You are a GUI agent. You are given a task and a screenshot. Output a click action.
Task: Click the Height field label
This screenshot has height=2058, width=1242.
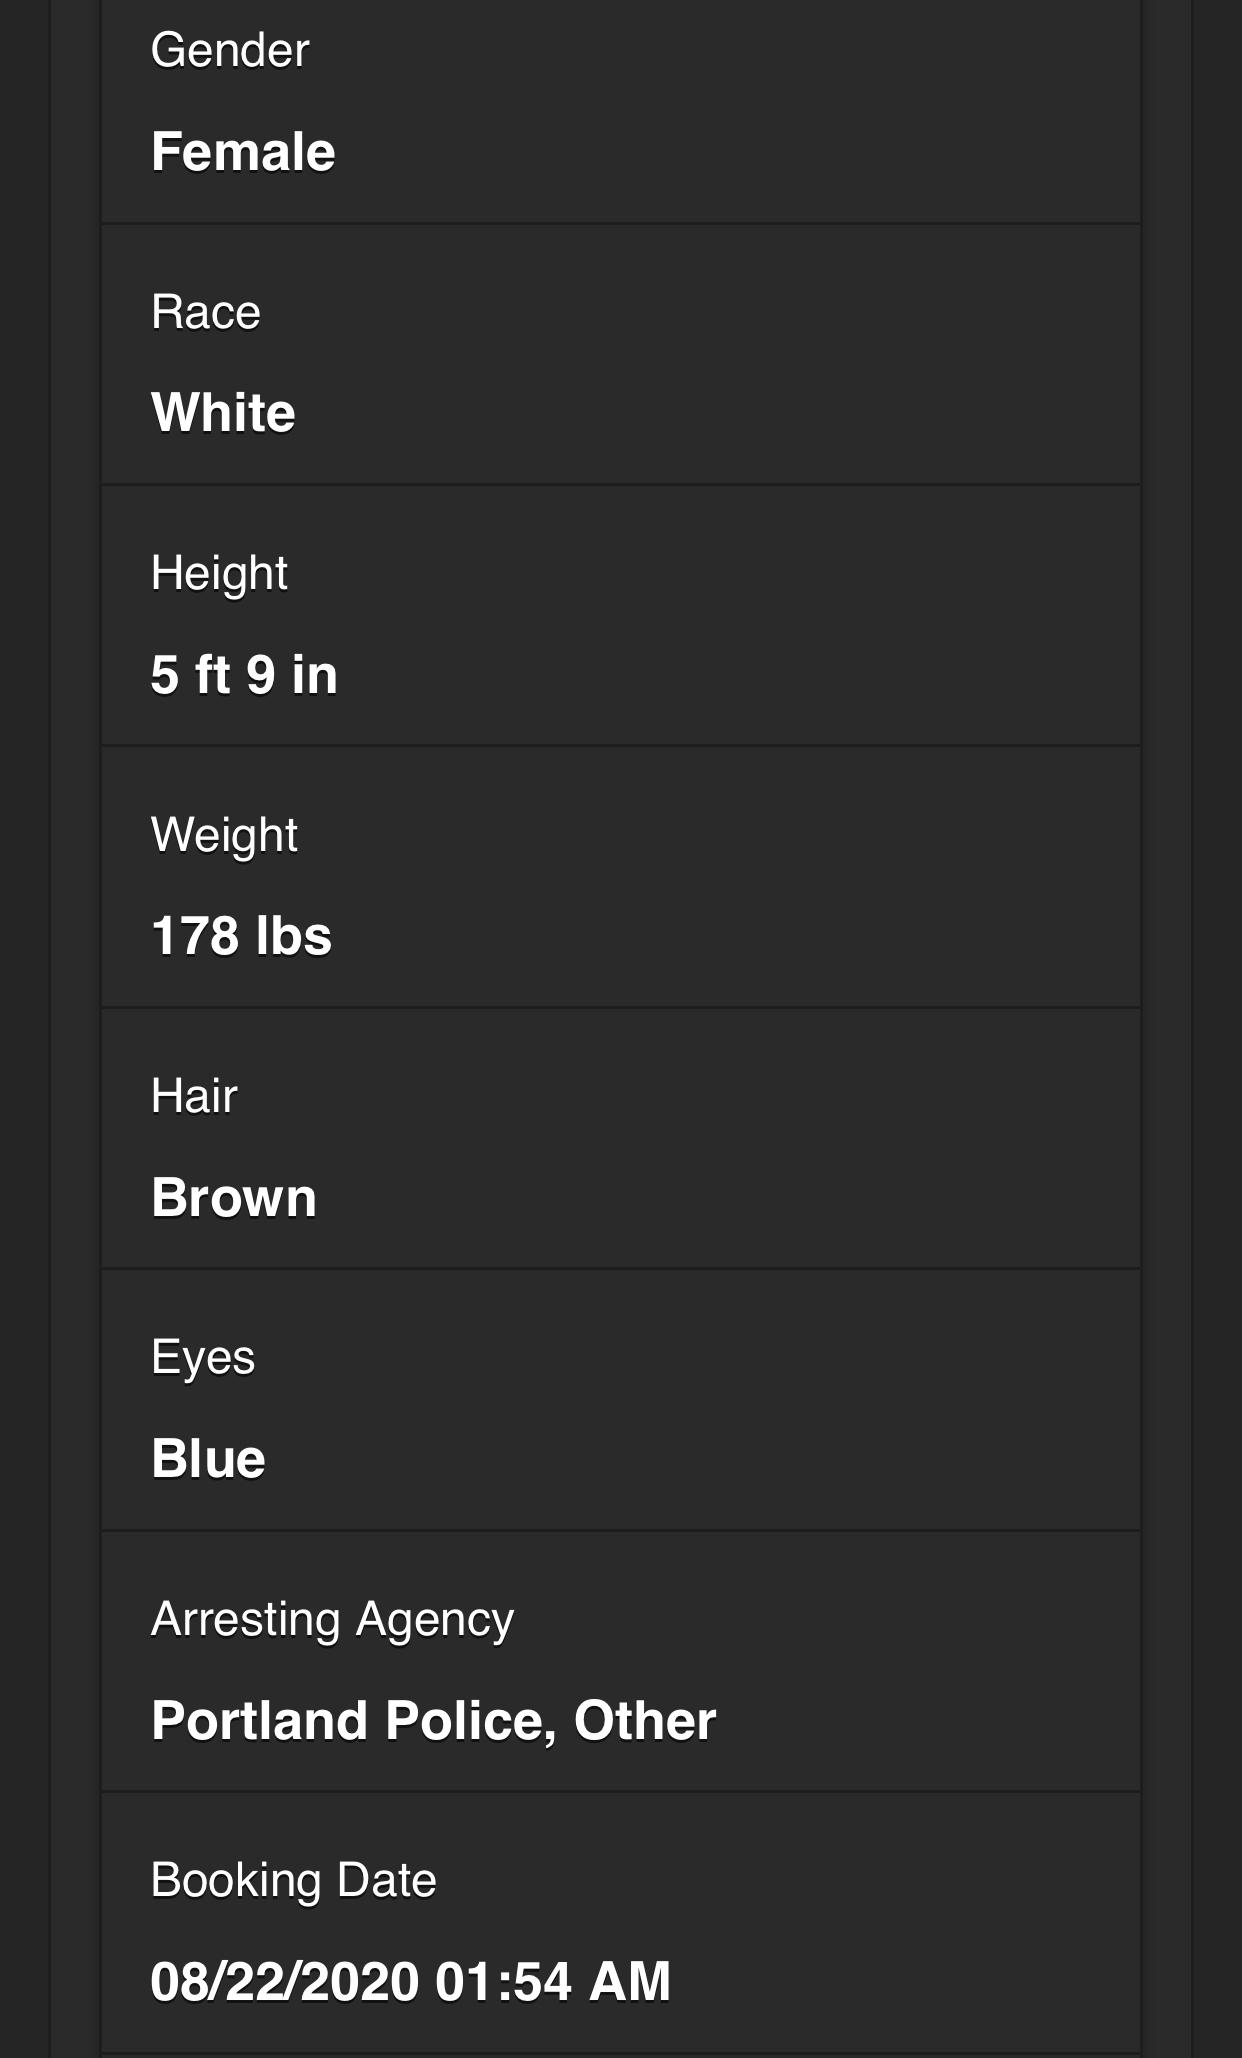[219, 574]
